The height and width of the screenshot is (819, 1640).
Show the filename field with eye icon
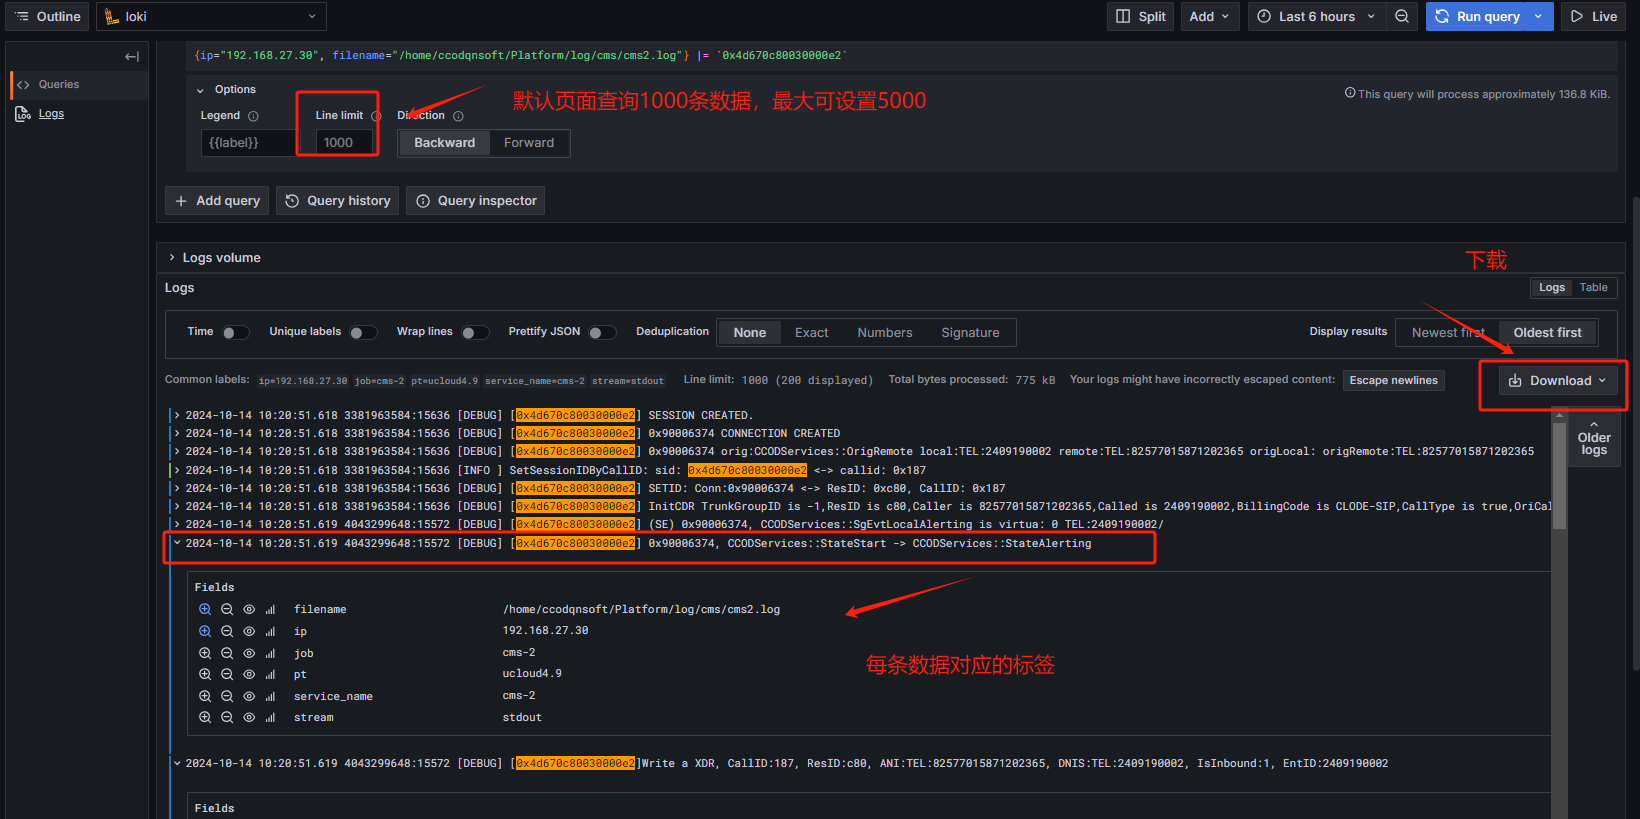tap(249, 609)
